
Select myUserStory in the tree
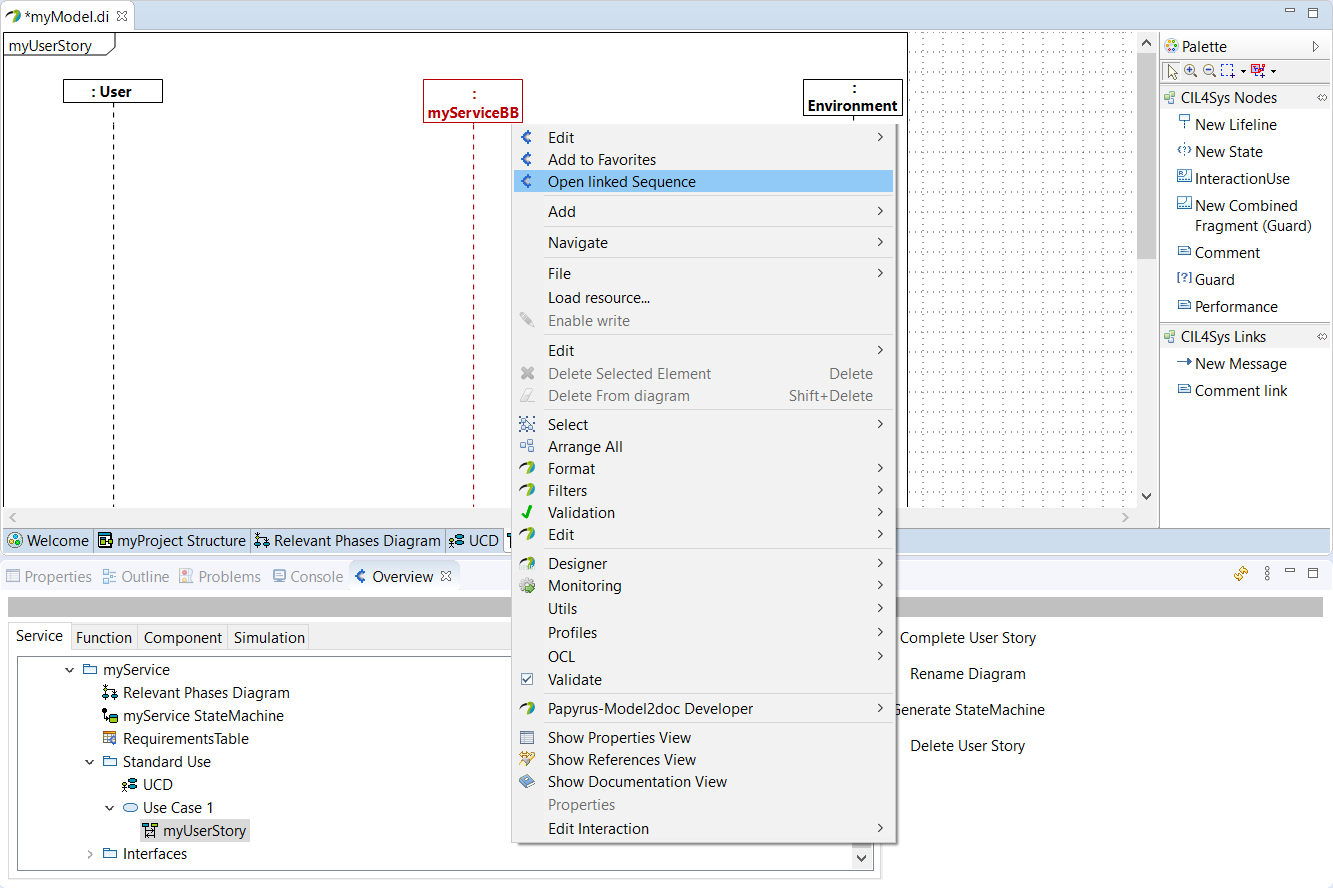coord(195,831)
